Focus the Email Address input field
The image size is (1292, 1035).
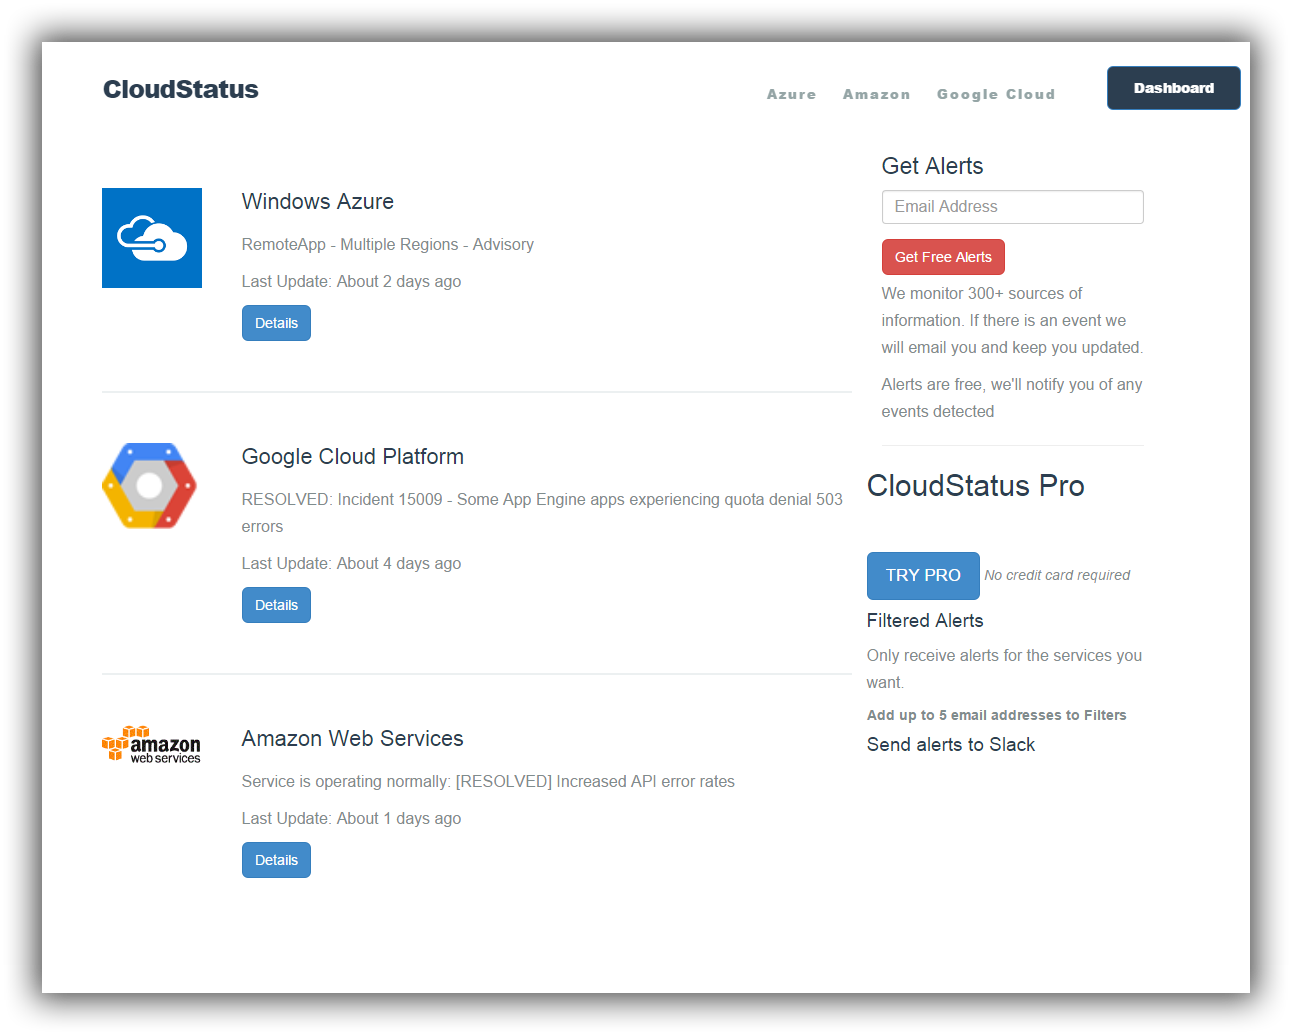click(1012, 207)
